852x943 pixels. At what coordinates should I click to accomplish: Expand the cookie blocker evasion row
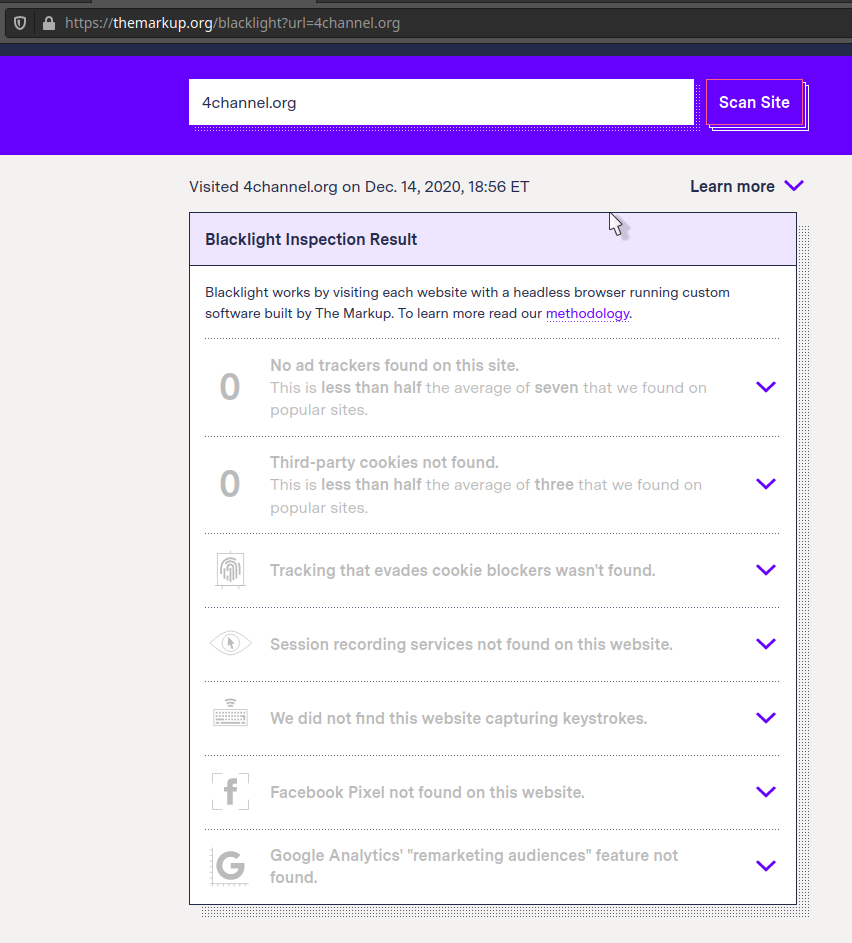[x=766, y=570]
